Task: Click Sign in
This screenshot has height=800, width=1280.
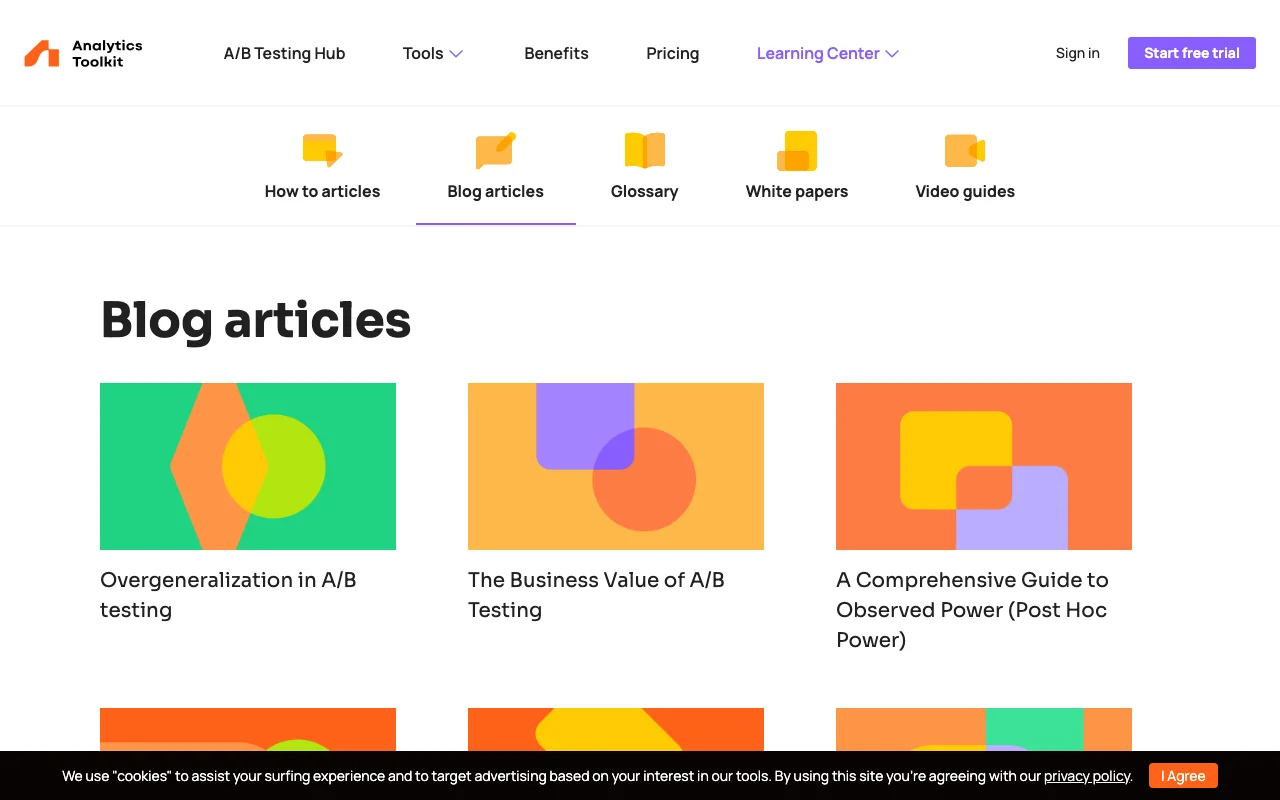Action: click(x=1077, y=53)
